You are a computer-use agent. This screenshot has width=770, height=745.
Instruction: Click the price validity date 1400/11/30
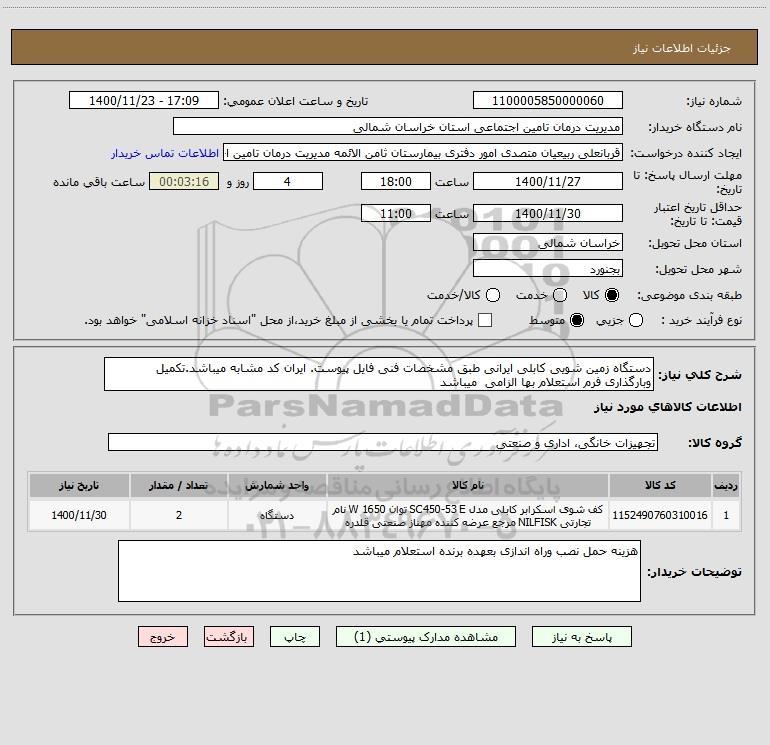click(x=548, y=214)
